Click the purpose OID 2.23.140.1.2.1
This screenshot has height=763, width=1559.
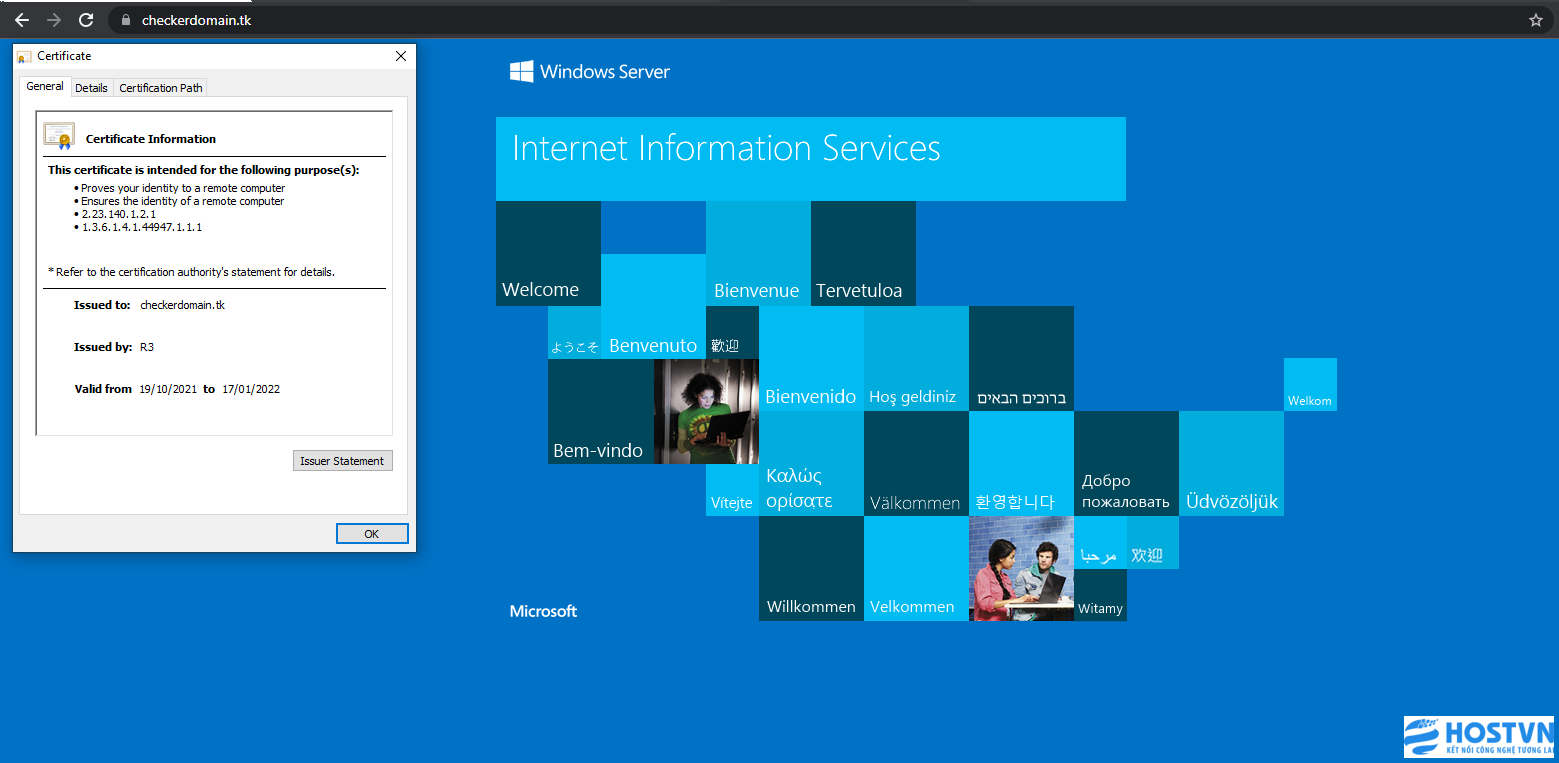coord(119,214)
